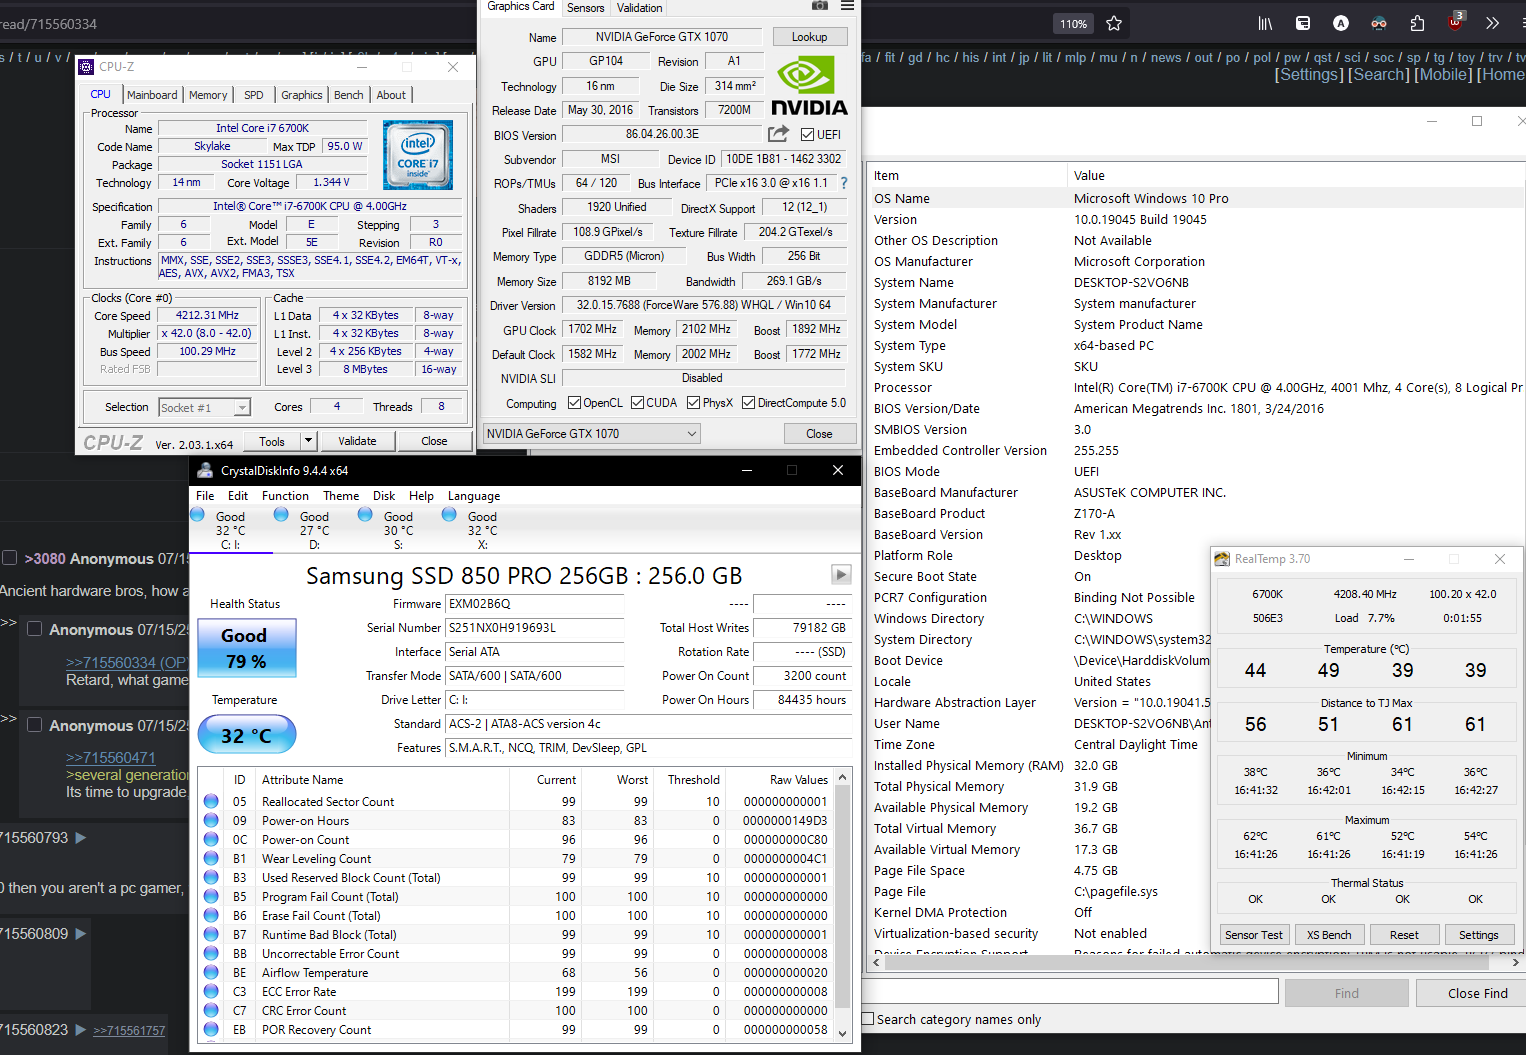
Task: Toggle the UEFI checkbox in GPU-Z
Action: (808, 134)
